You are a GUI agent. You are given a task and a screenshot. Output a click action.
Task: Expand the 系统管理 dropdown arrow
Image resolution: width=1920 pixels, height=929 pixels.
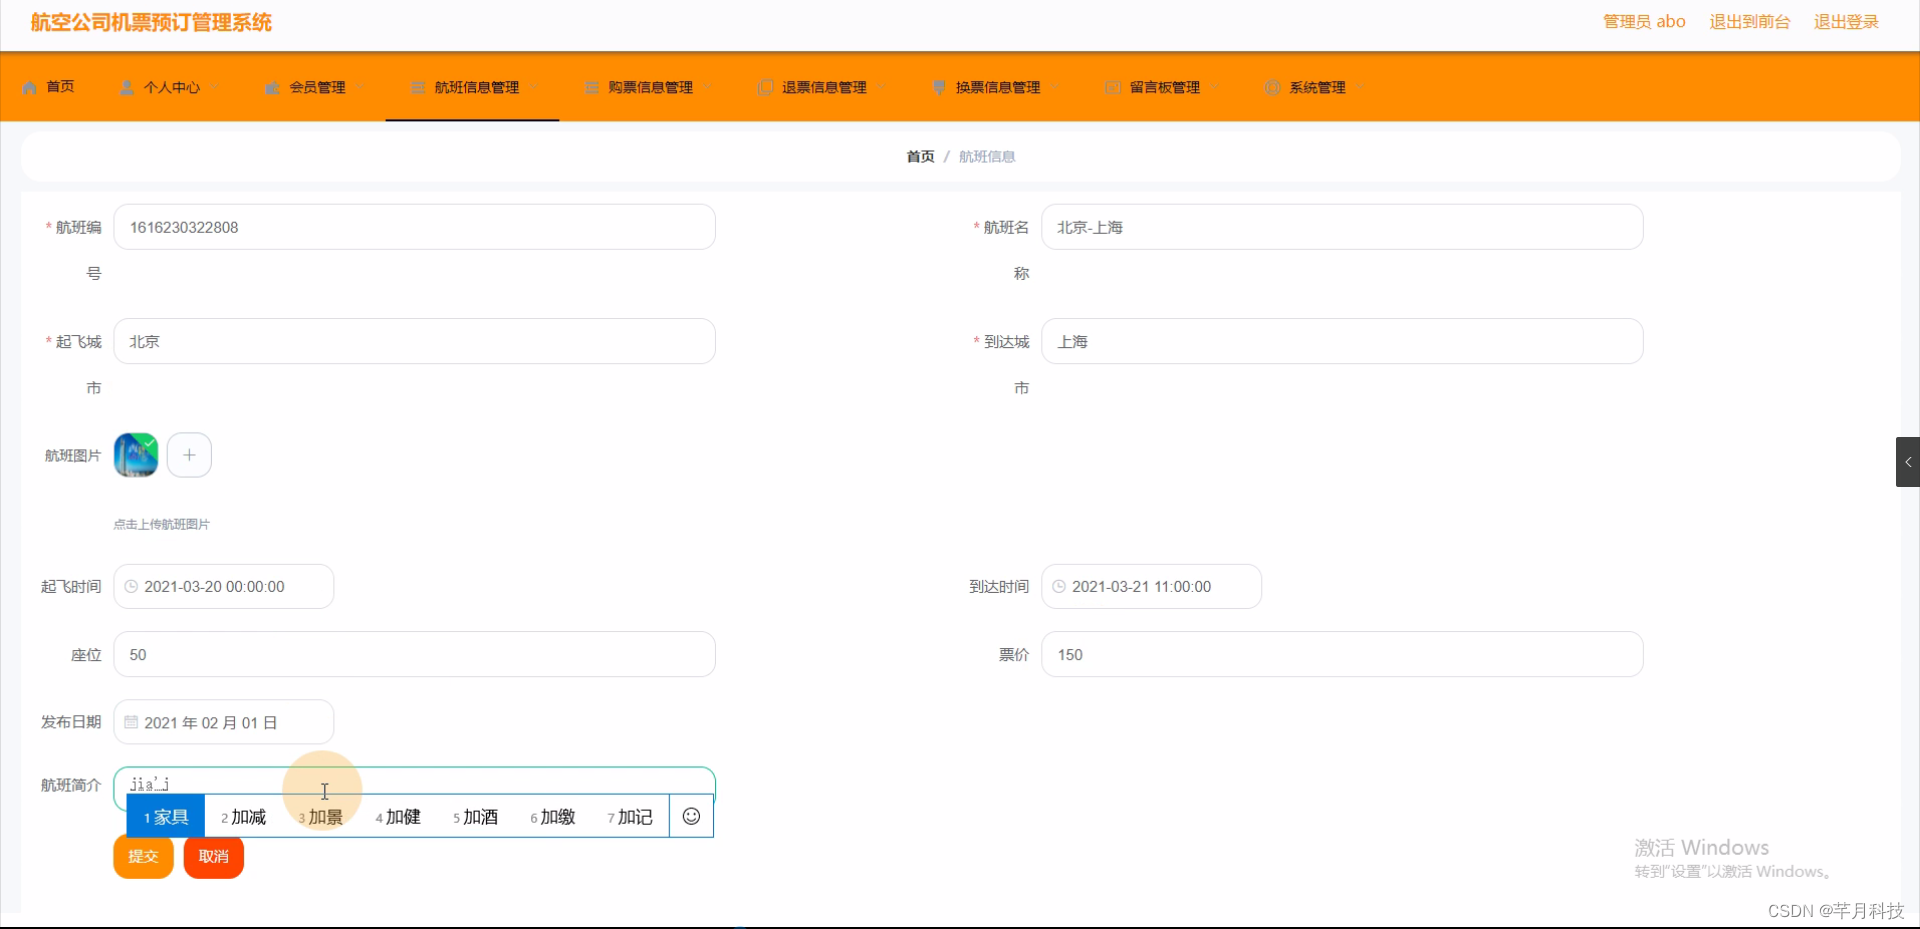(x=1361, y=87)
